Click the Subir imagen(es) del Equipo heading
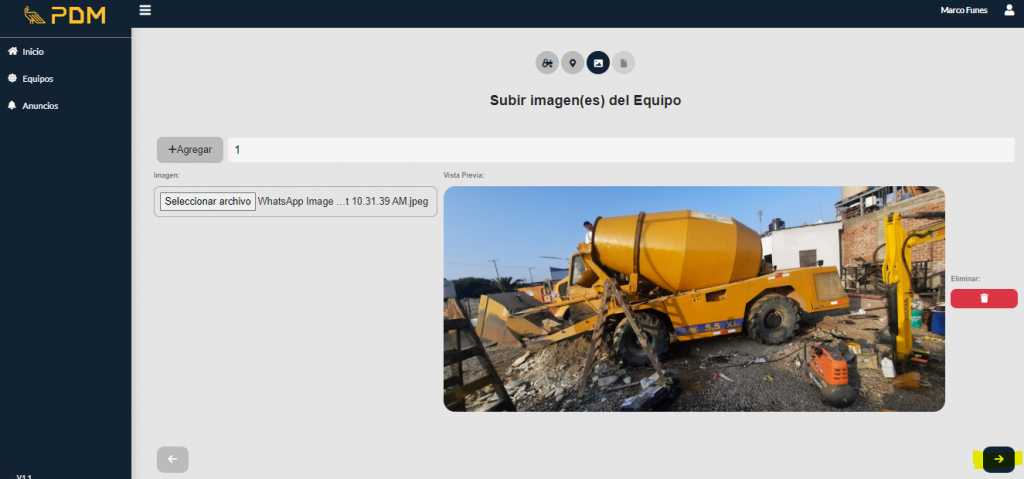The height and width of the screenshot is (479, 1024). pos(585,100)
